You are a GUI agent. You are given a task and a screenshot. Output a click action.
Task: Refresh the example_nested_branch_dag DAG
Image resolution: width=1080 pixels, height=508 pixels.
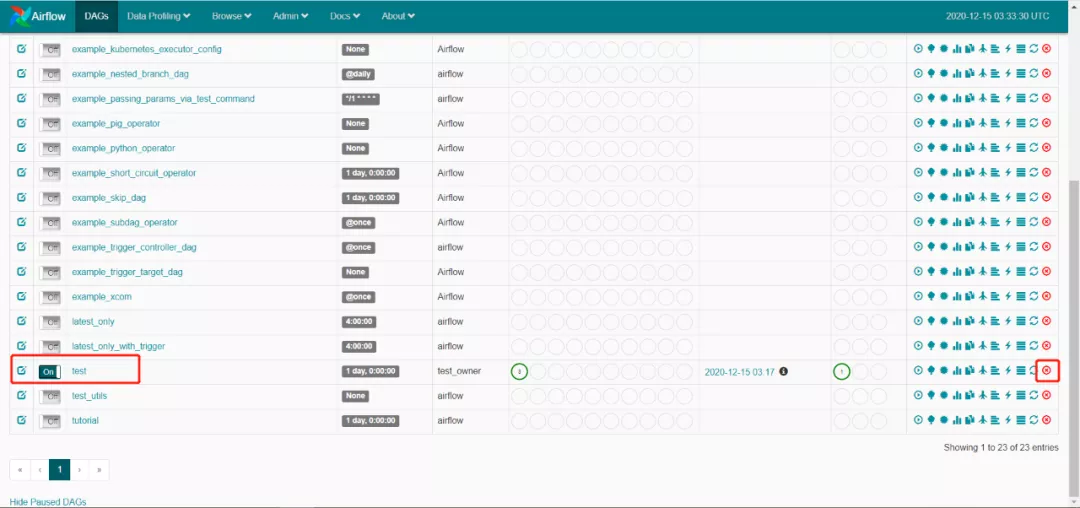coord(1034,74)
